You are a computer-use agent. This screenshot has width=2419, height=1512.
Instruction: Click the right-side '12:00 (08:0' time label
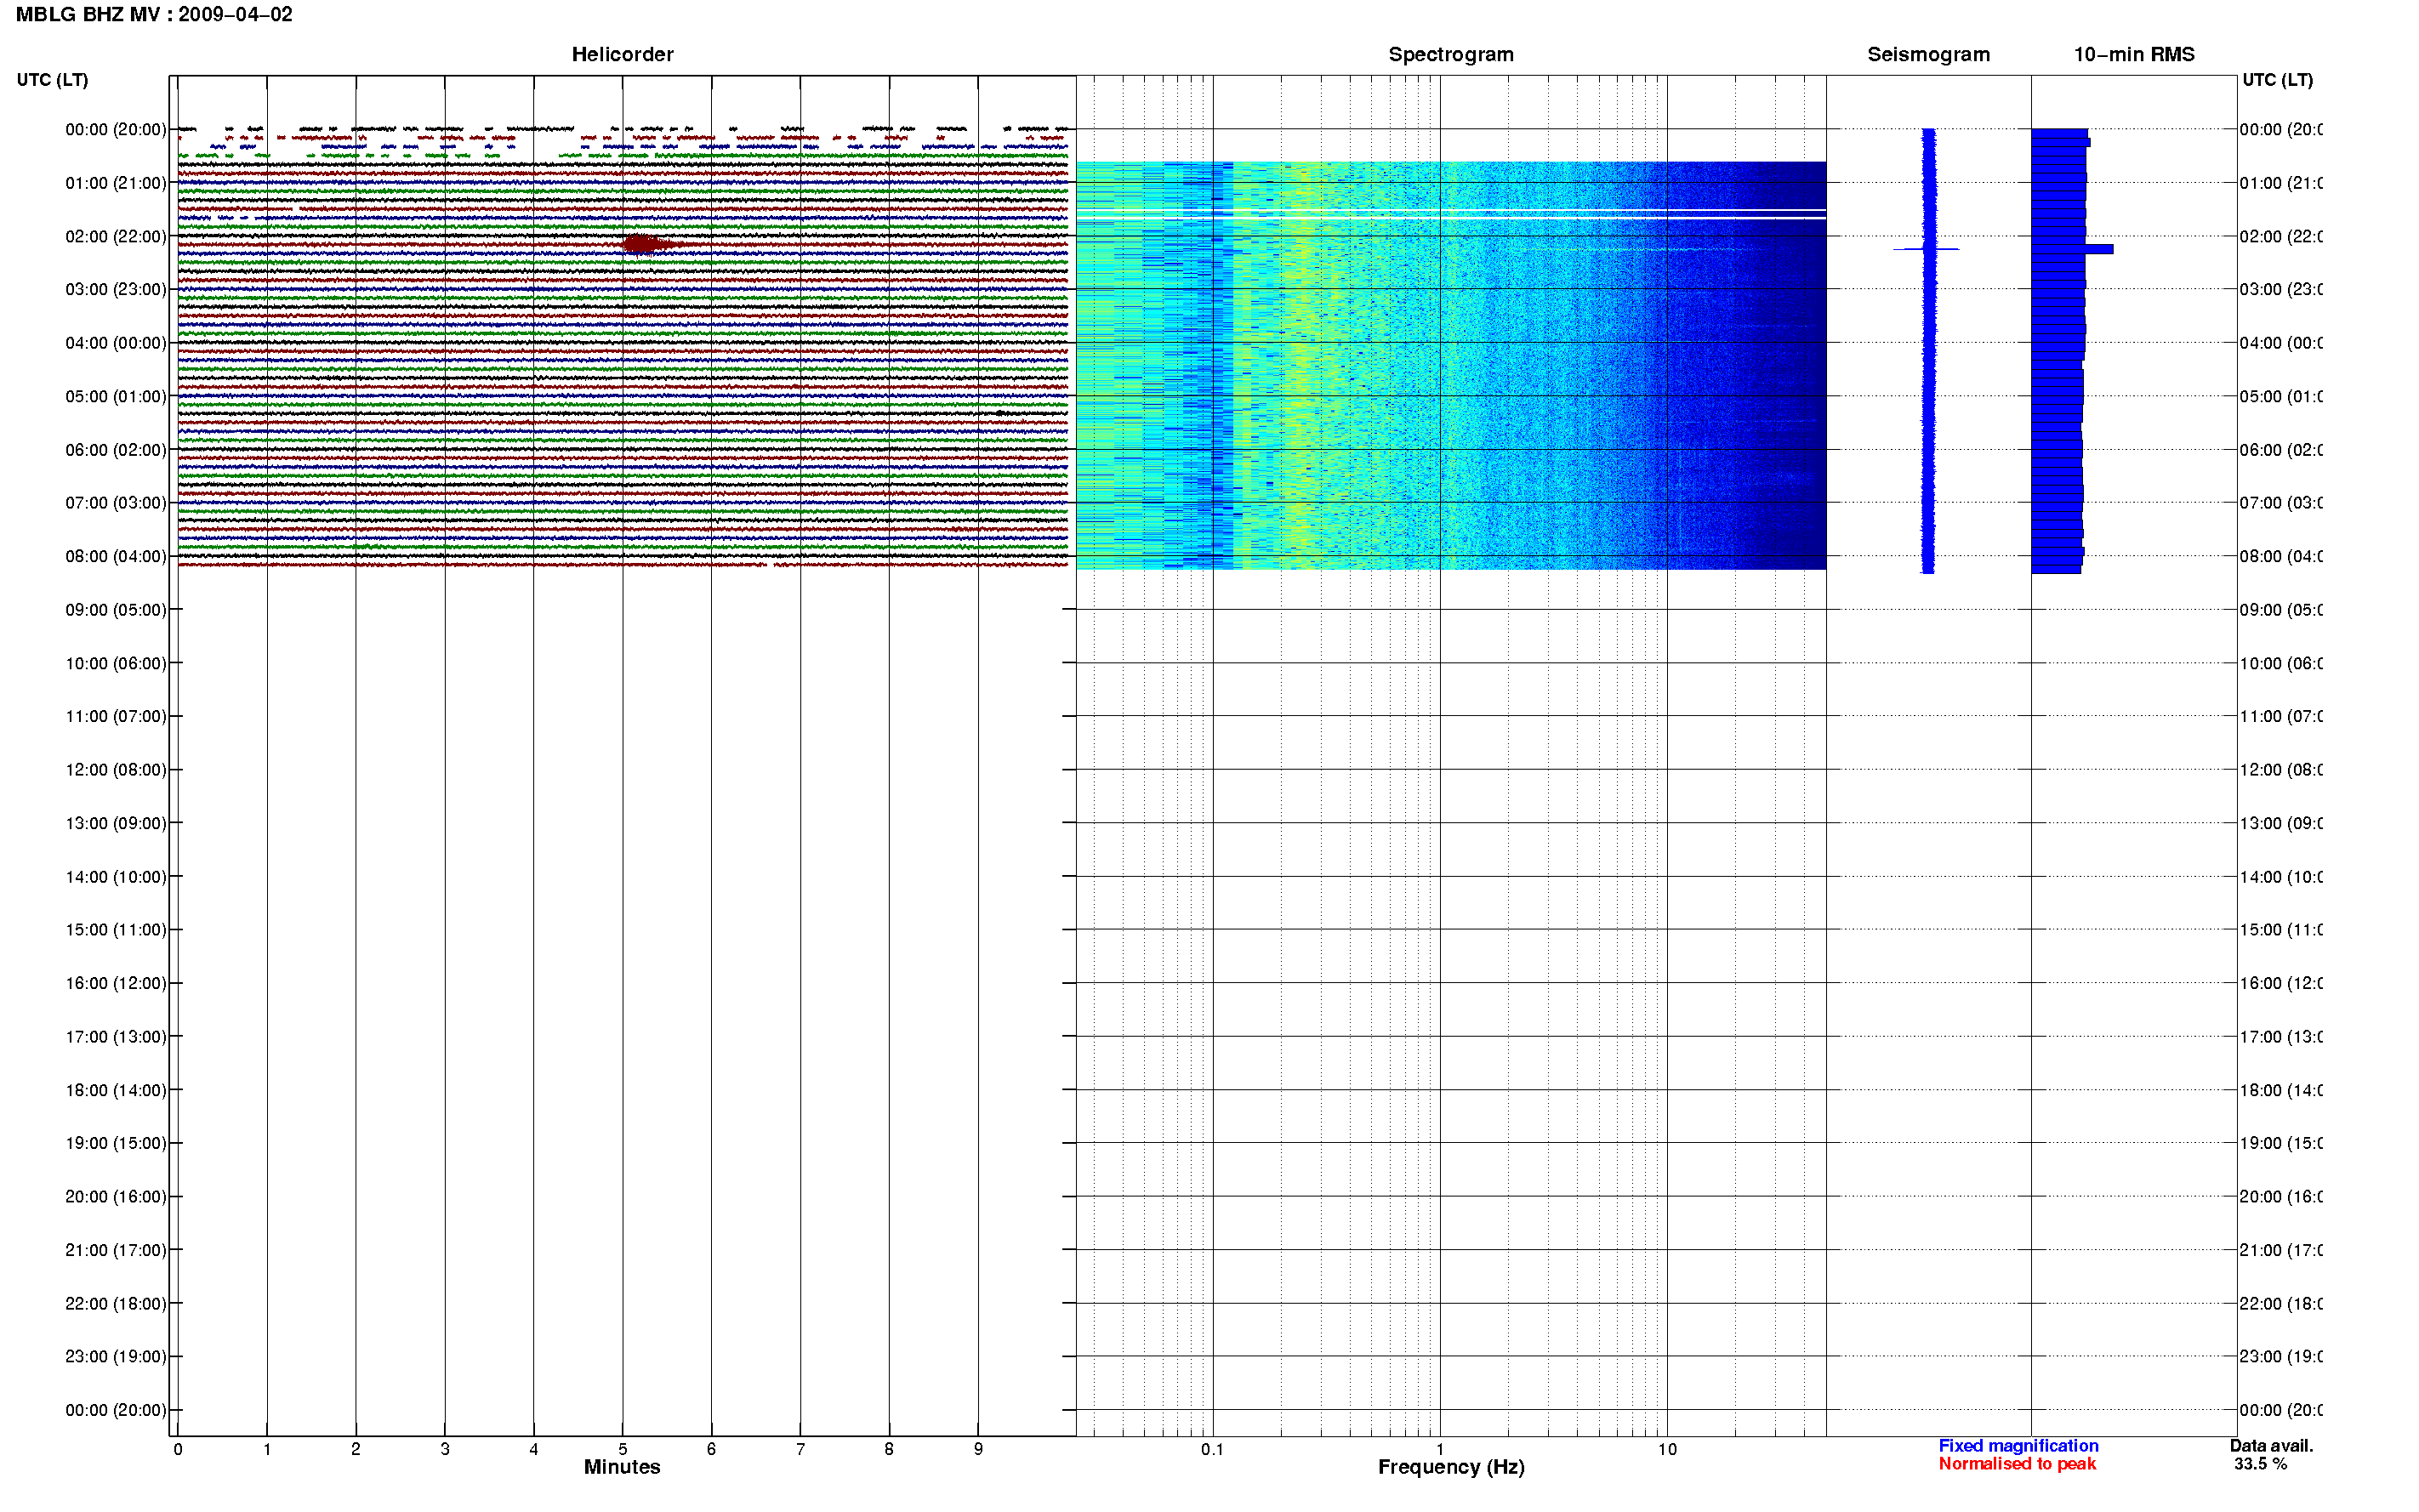click(x=2281, y=770)
